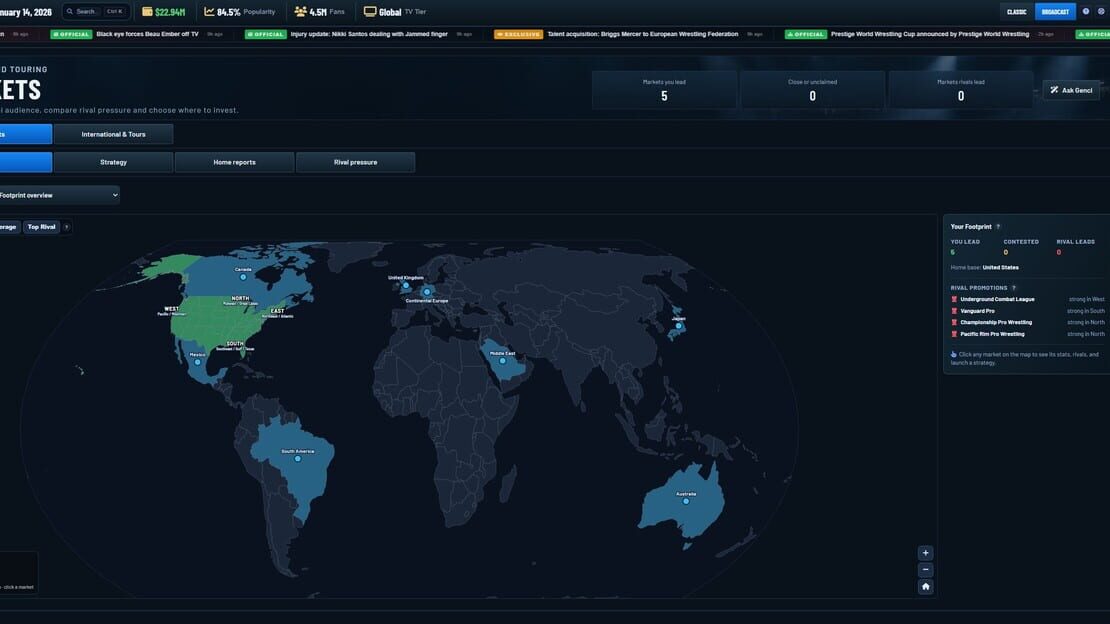
Task: Switch to Broadcast view mode
Action: tap(1055, 11)
